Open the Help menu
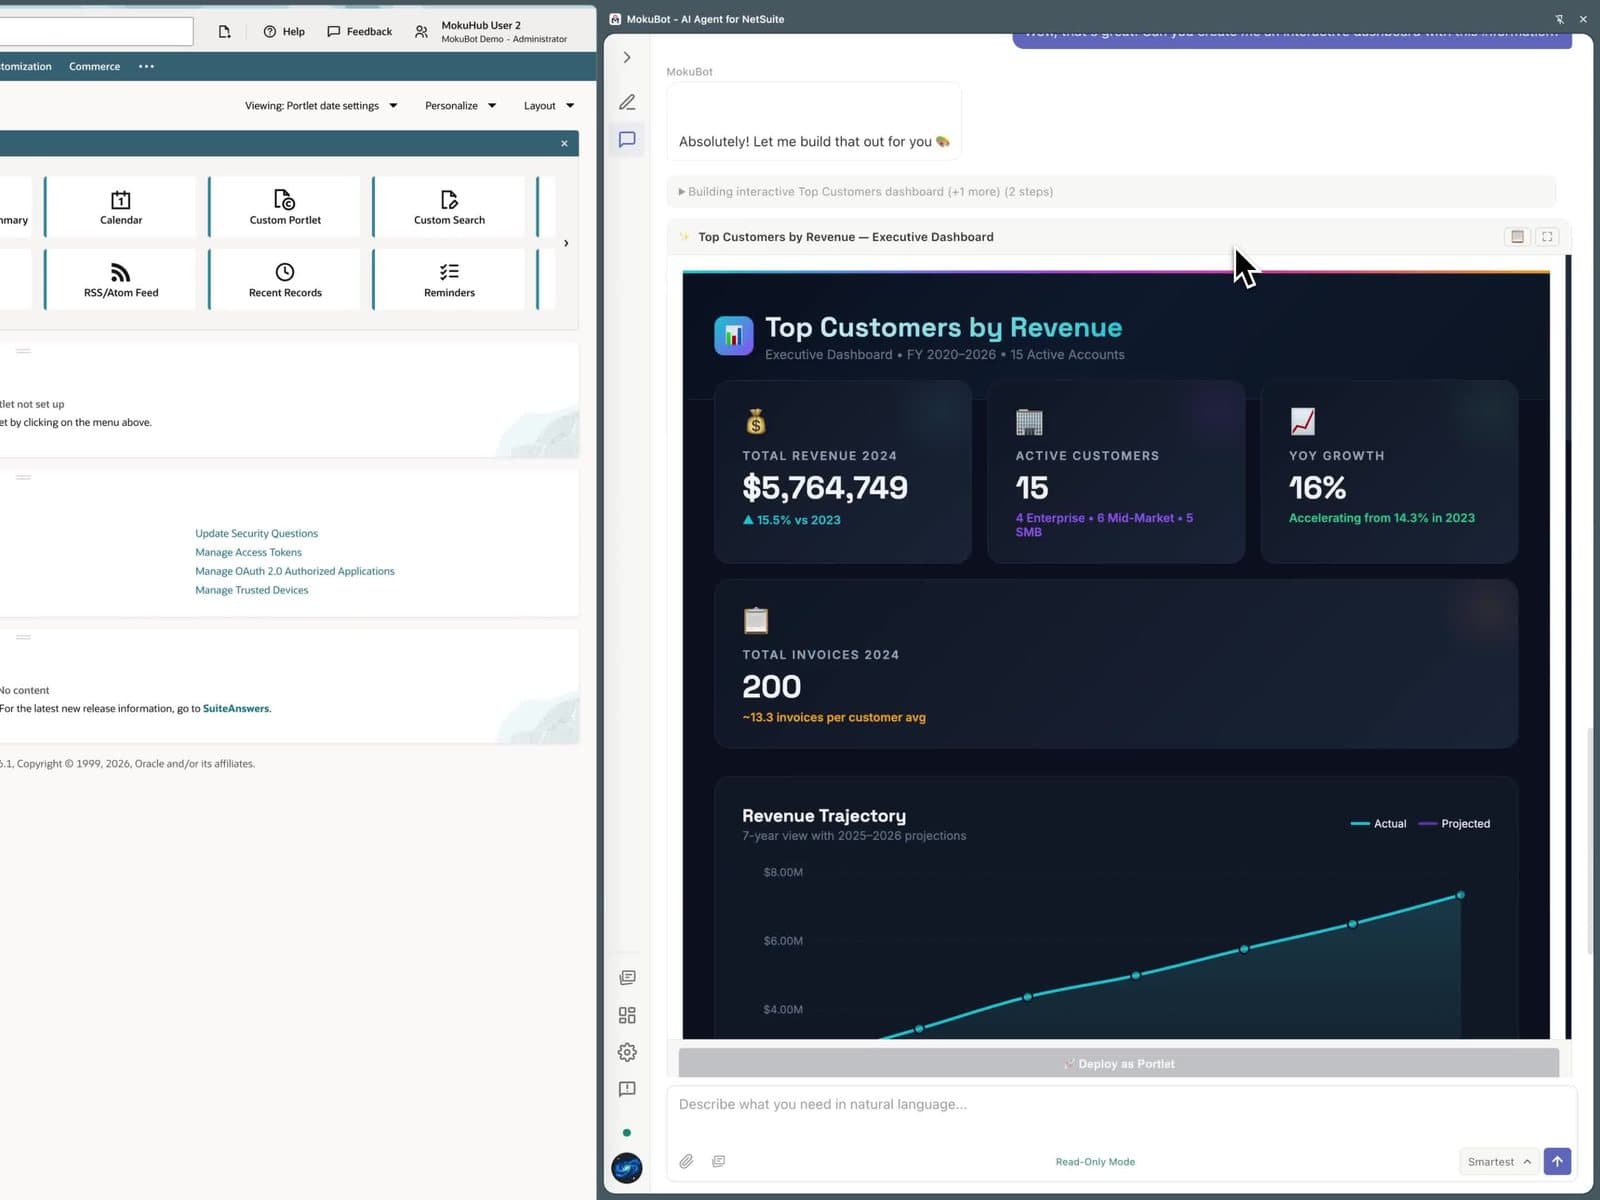The height and width of the screenshot is (1200, 1600). pyautogui.click(x=284, y=32)
